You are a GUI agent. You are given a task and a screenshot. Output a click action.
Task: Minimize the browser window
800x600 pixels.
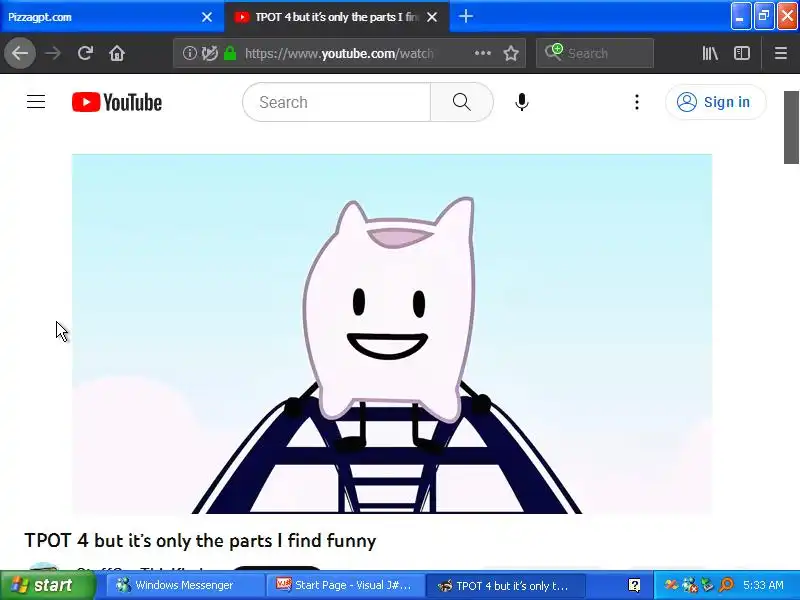740,16
